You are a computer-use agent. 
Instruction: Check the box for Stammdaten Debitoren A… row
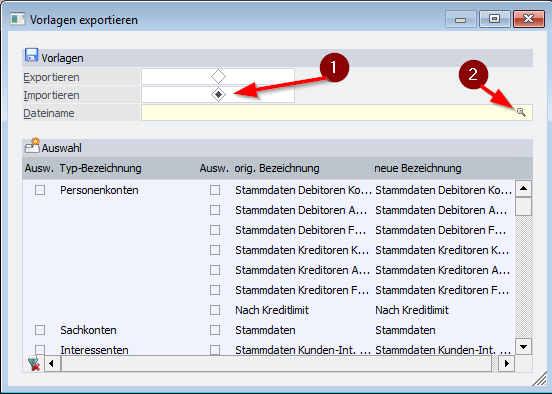(x=215, y=210)
